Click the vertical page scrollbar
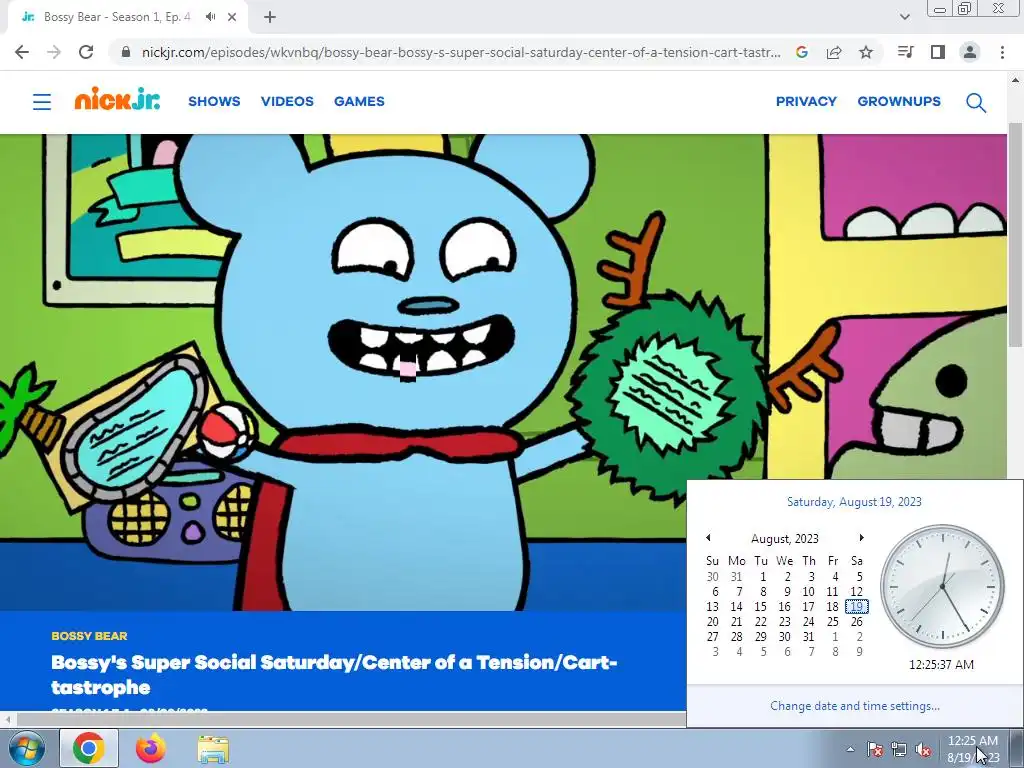Viewport: 1024px width, 768px height. pos(1015,235)
